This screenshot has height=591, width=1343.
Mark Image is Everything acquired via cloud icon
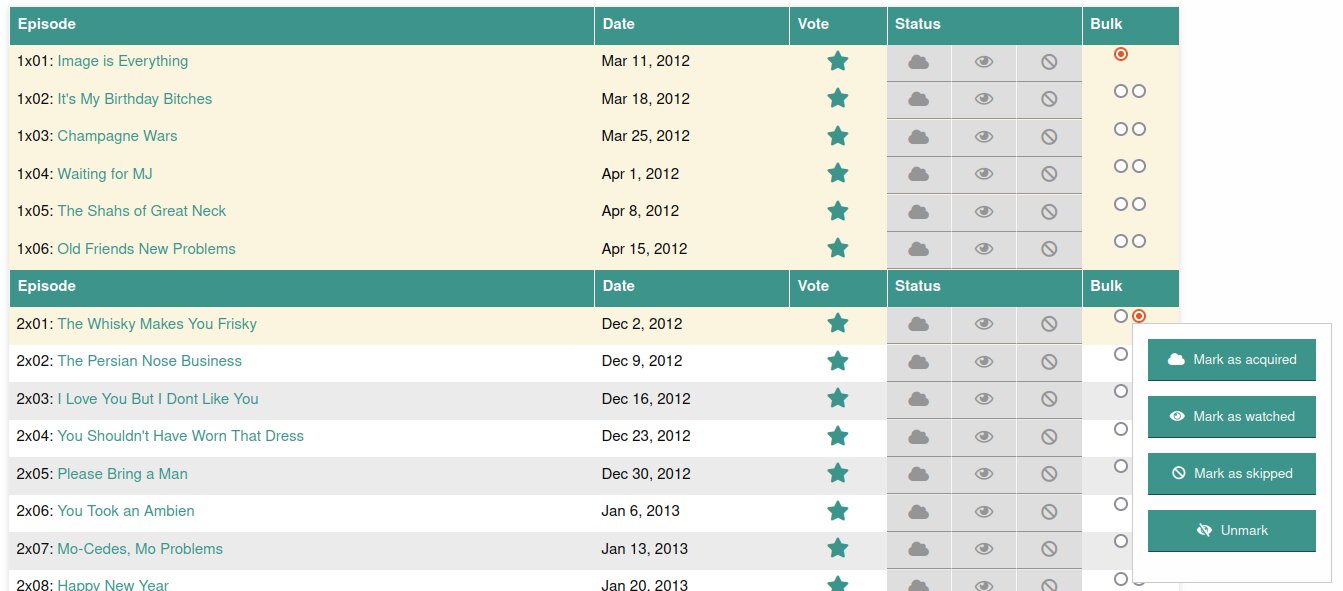[x=918, y=62]
